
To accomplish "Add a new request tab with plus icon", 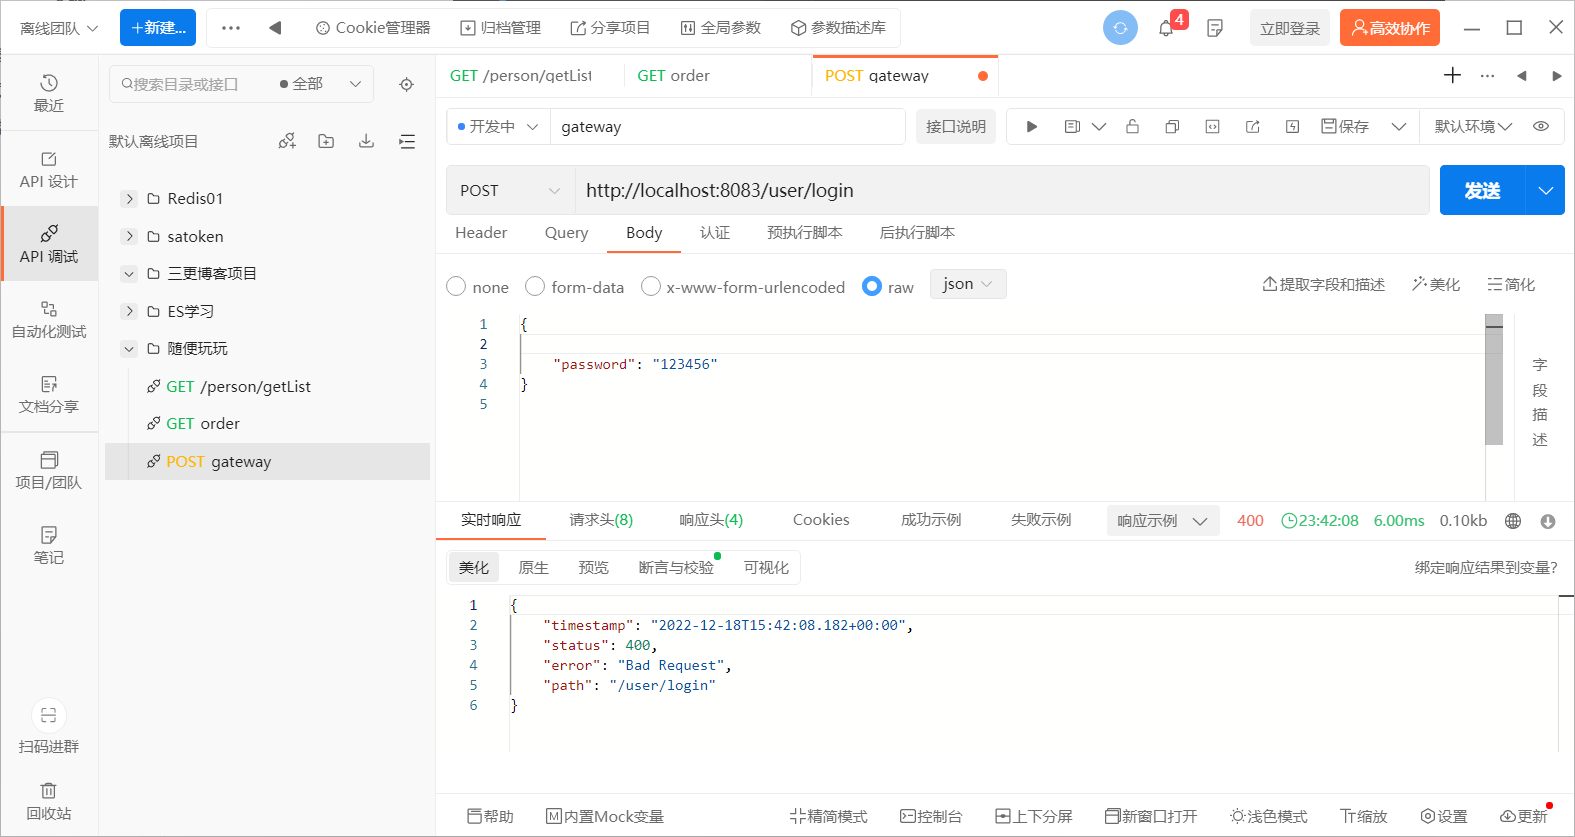I will coord(1452,75).
